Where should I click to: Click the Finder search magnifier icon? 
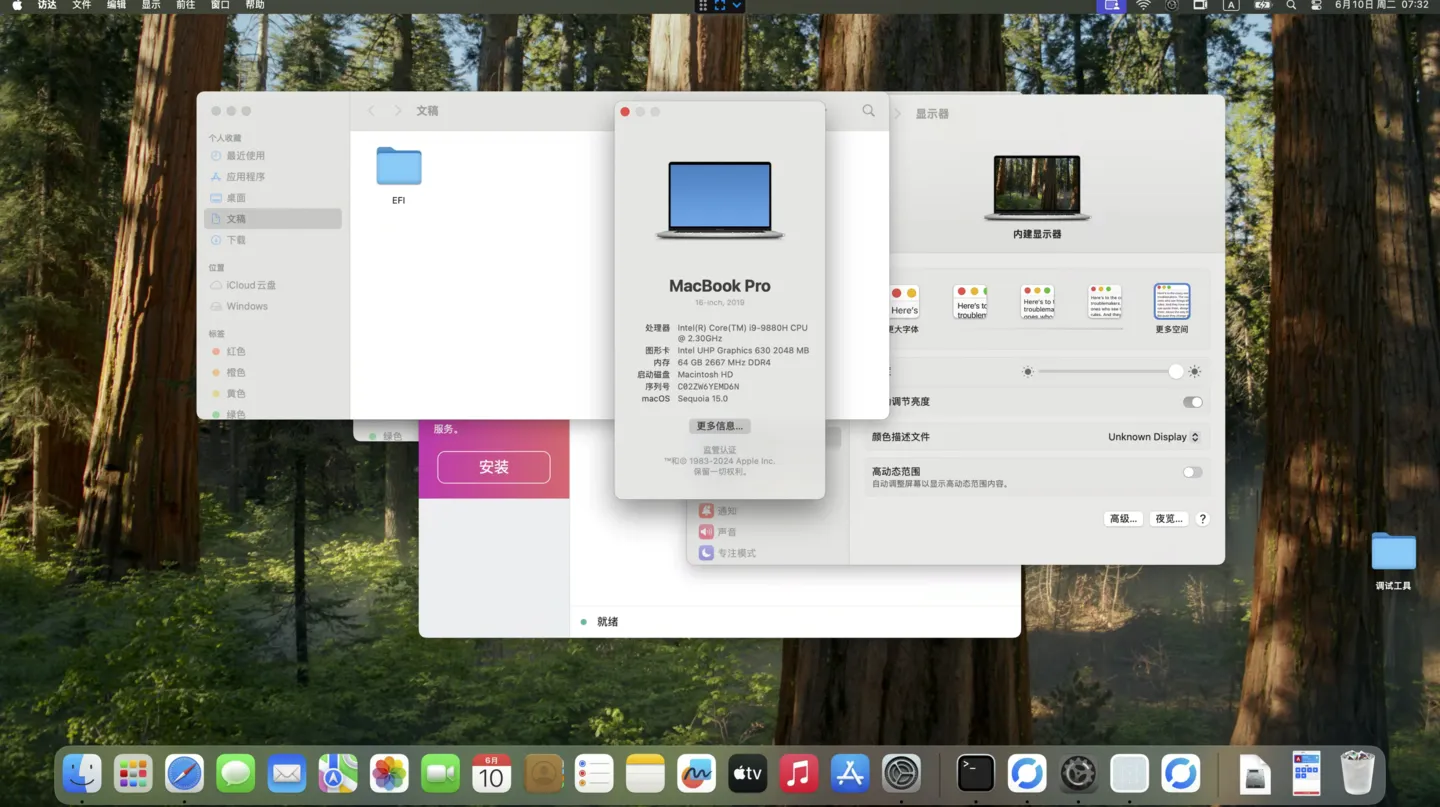[868, 111]
